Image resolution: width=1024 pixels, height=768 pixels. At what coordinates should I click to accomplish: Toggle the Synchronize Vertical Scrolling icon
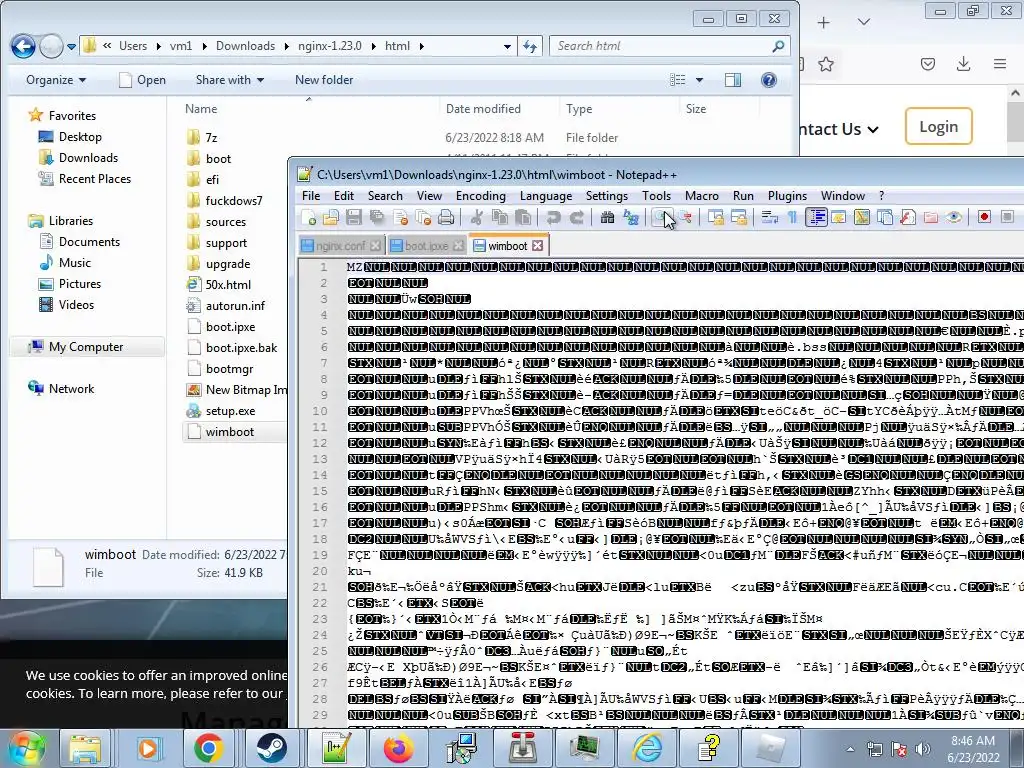pyautogui.click(x=716, y=217)
